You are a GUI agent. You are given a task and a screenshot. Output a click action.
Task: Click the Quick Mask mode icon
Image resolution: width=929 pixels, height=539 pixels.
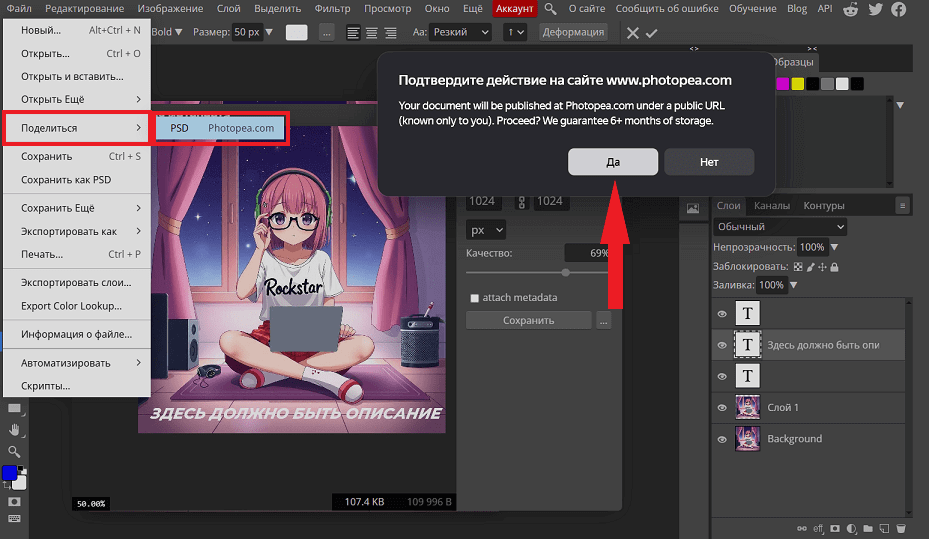(x=14, y=500)
